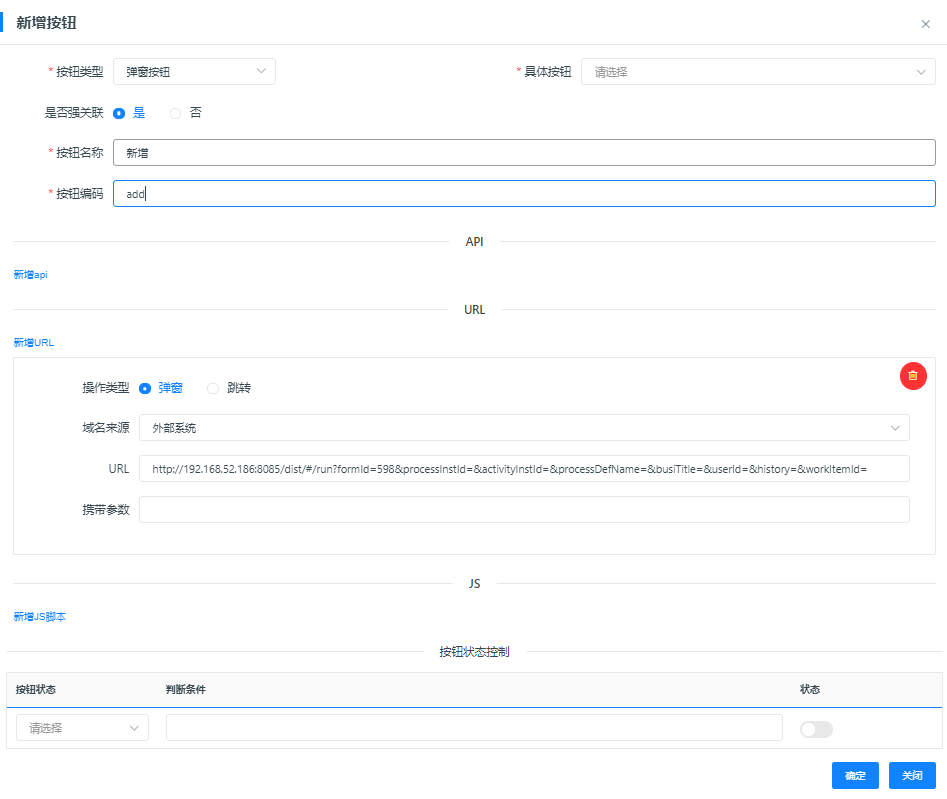The width and height of the screenshot is (947, 799).
Task: Click the 按钮状态 column header
Action: coord(36,690)
